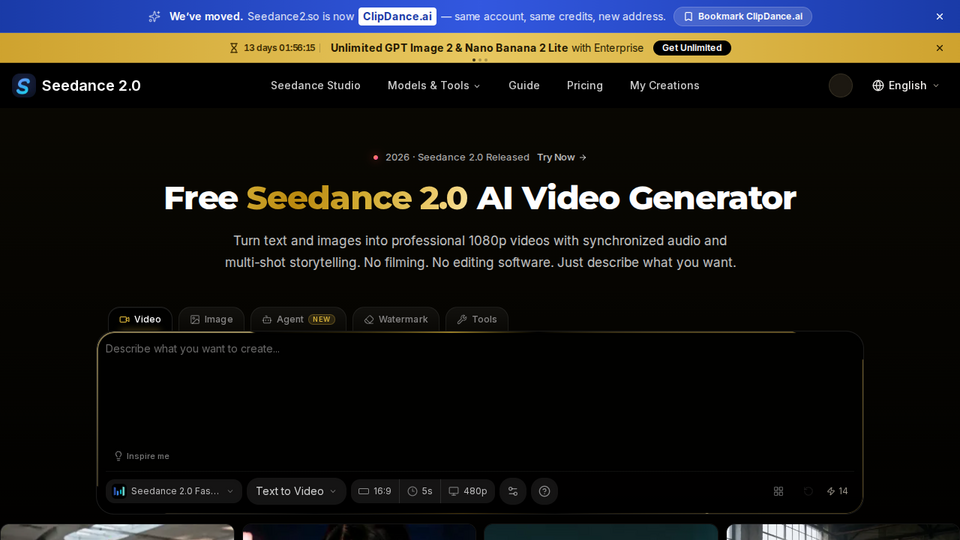960x540 pixels.
Task: Change the 480p resolution setting
Action: tap(468, 491)
